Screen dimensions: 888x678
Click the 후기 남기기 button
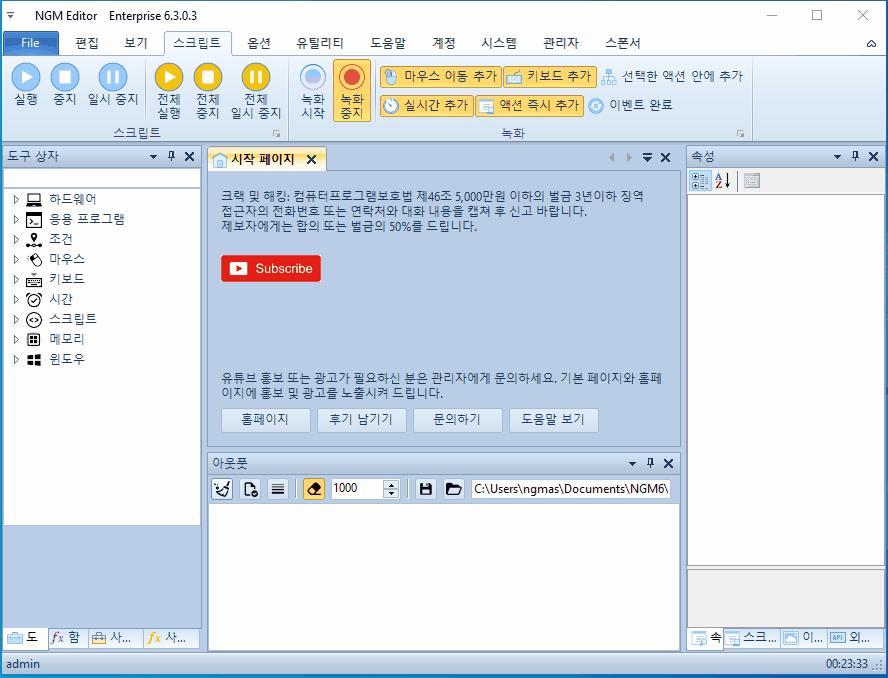click(x=362, y=420)
